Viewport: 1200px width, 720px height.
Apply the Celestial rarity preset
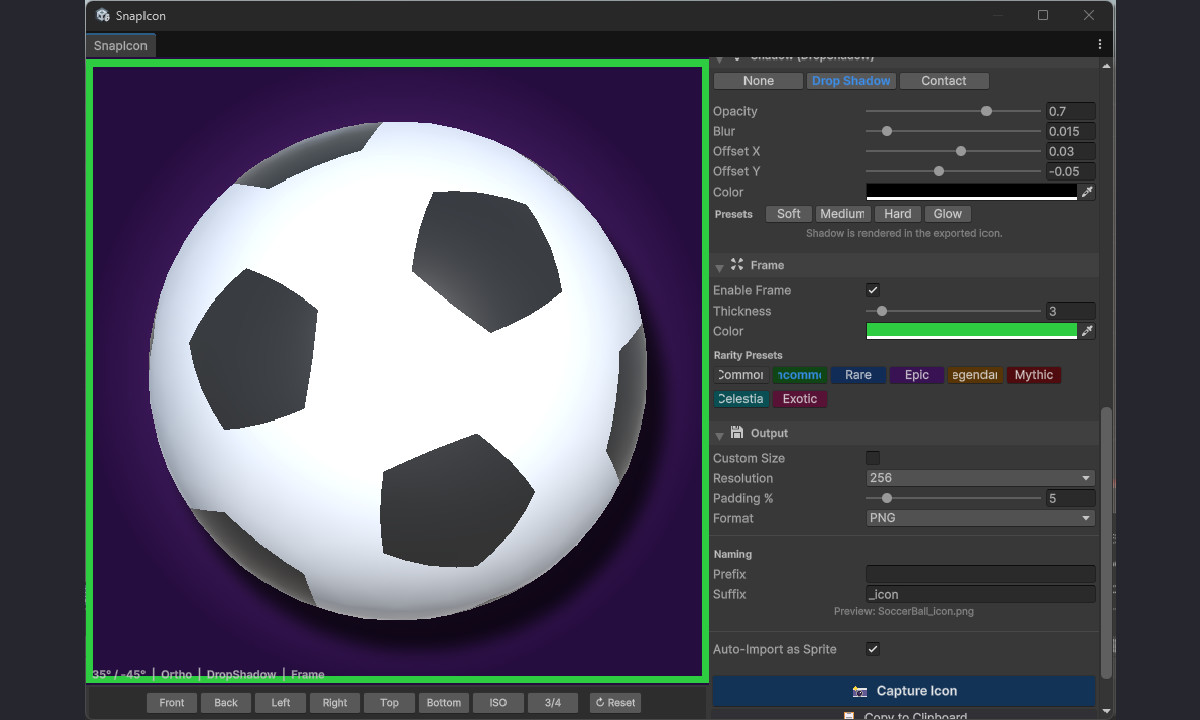[741, 399]
